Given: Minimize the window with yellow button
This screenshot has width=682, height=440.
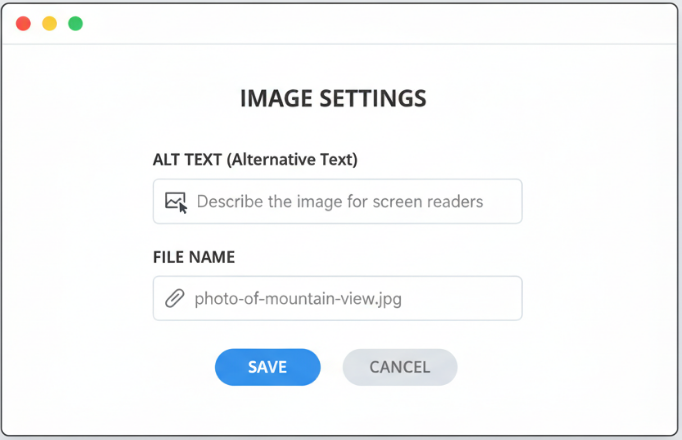Looking at the screenshot, I should (x=49, y=23).
